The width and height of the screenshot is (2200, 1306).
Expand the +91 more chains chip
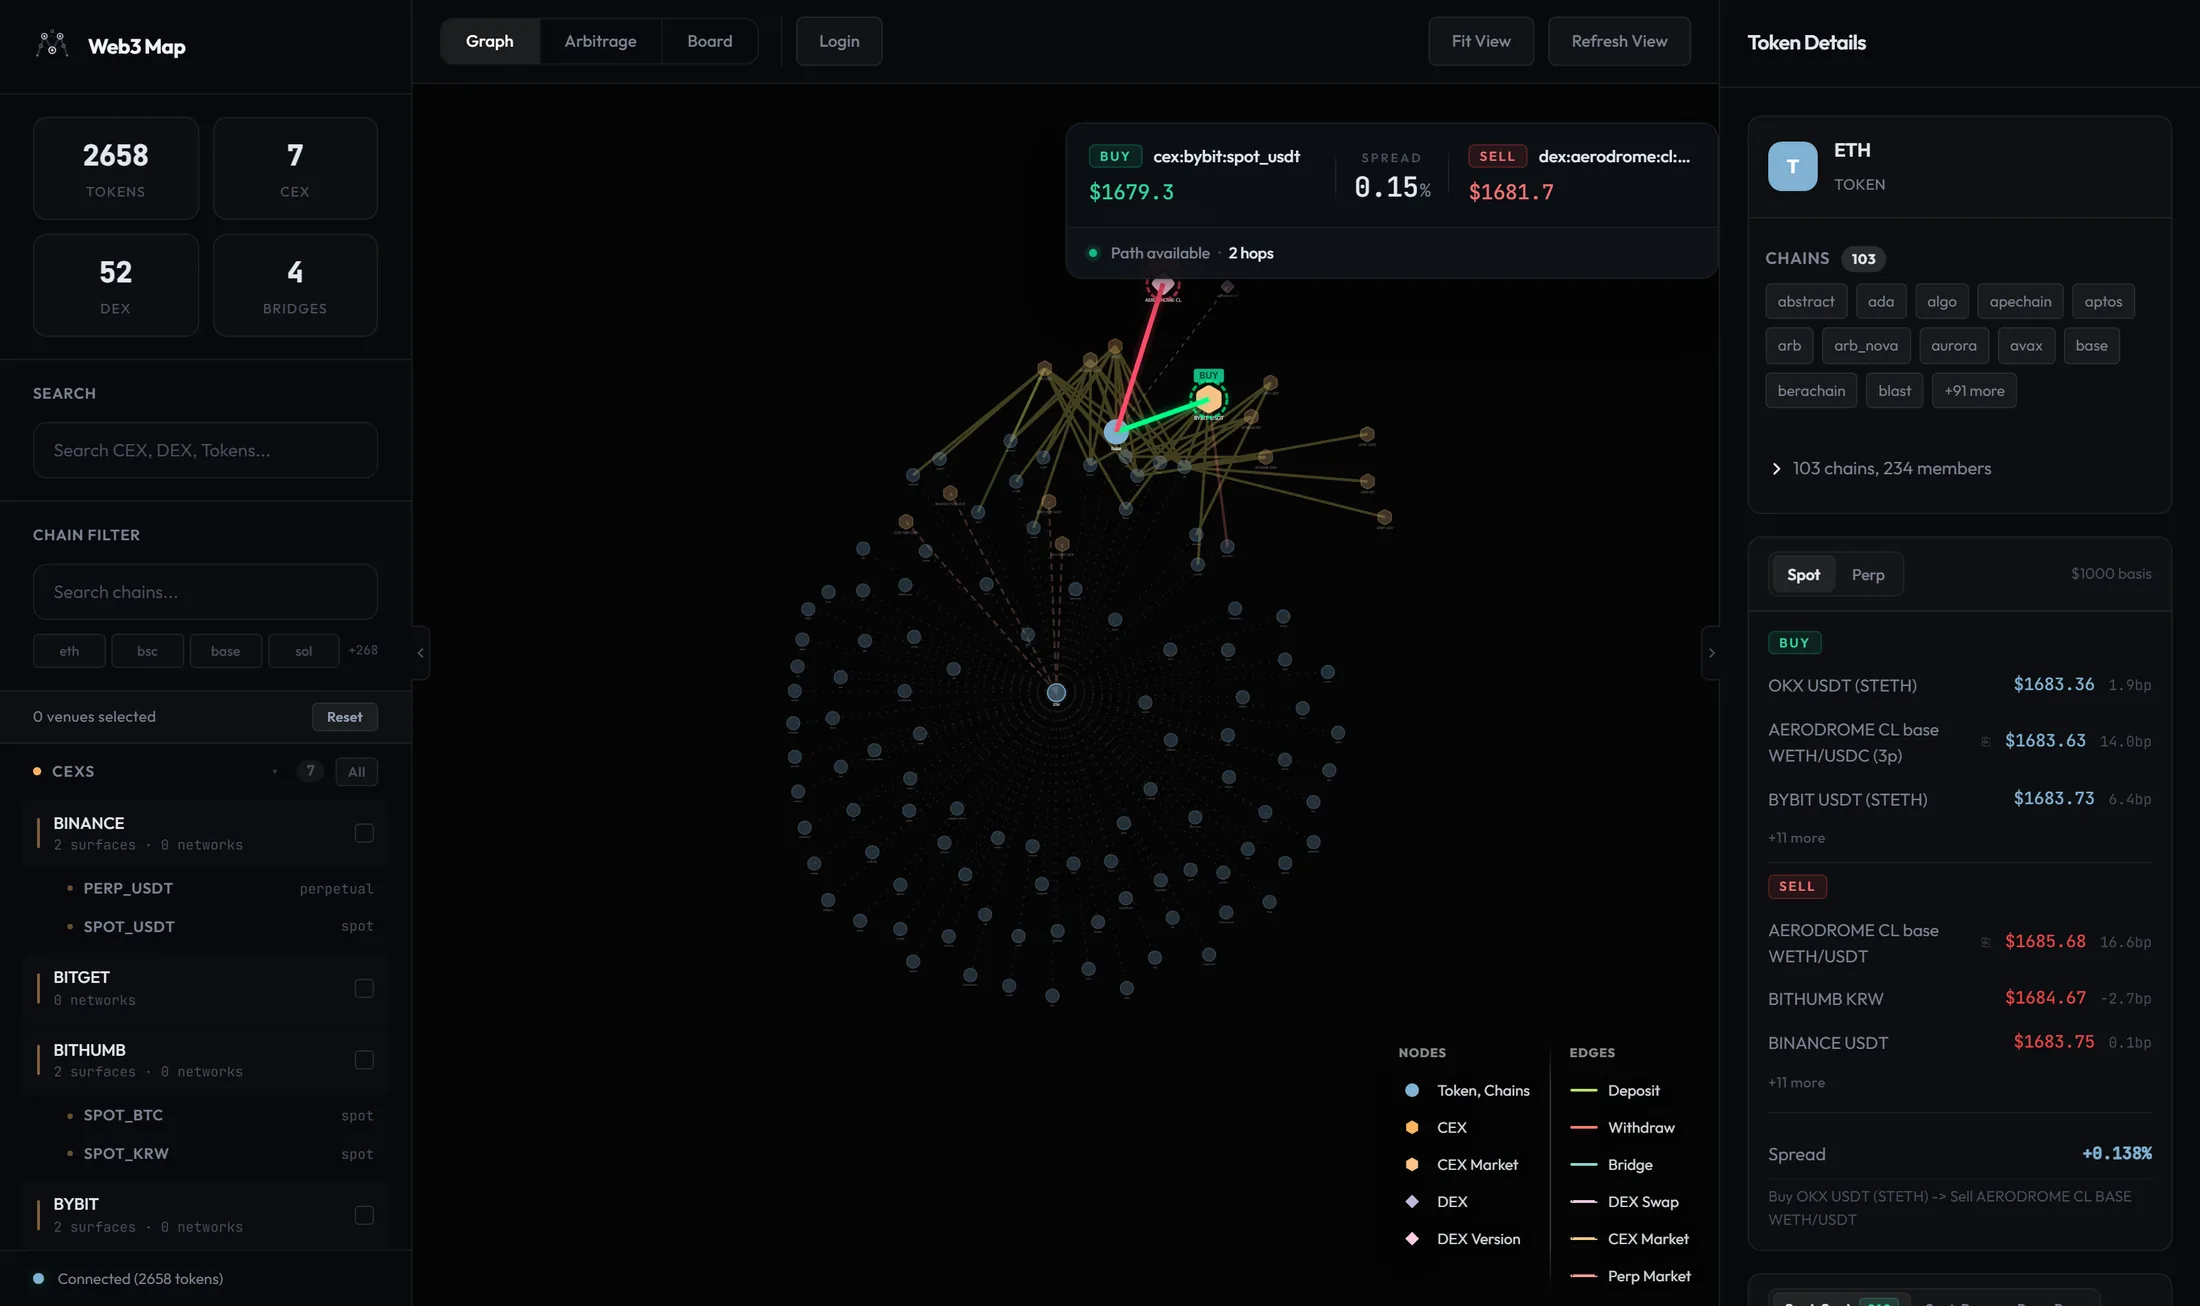click(1974, 390)
